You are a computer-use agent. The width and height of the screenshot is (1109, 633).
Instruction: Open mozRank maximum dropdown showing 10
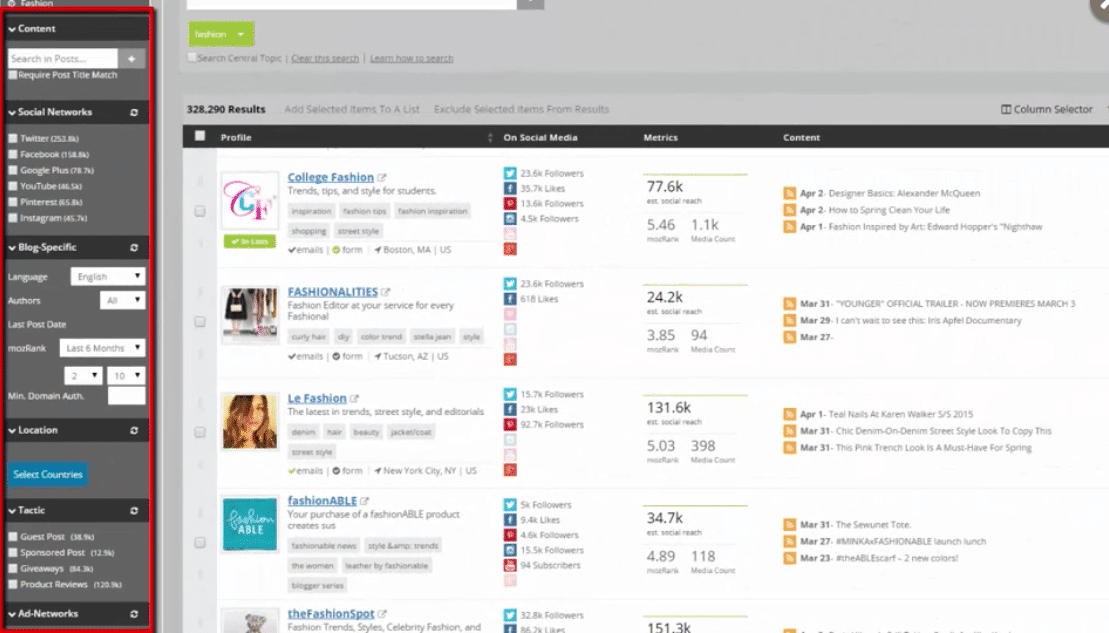tap(126, 376)
